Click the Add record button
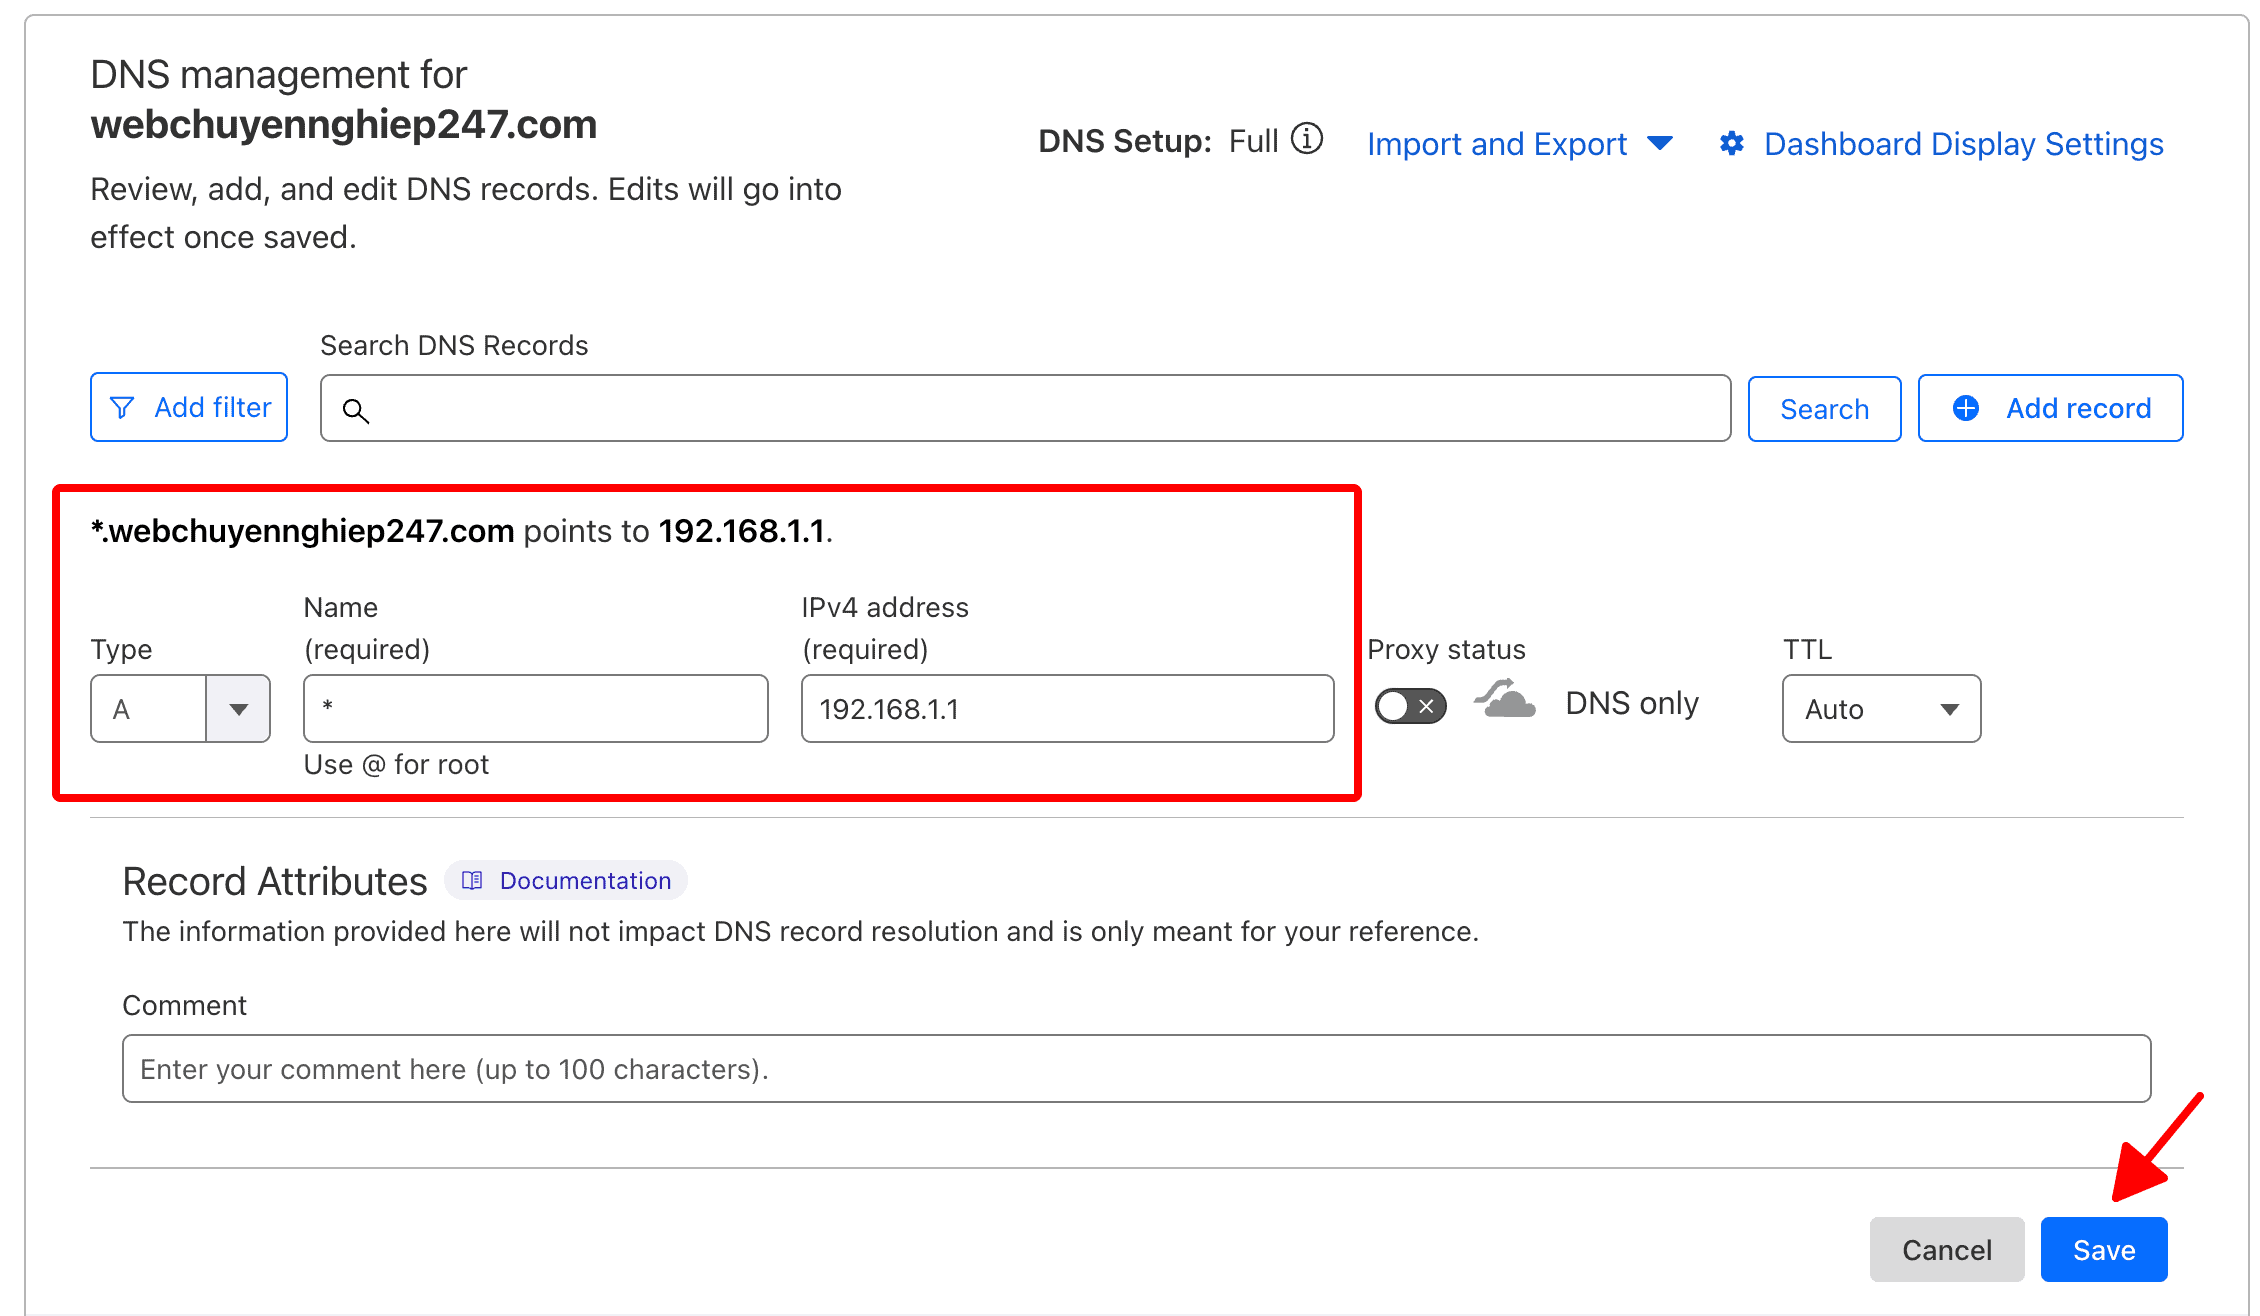This screenshot has width=2260, height=1316. [x=2050, y=408]
